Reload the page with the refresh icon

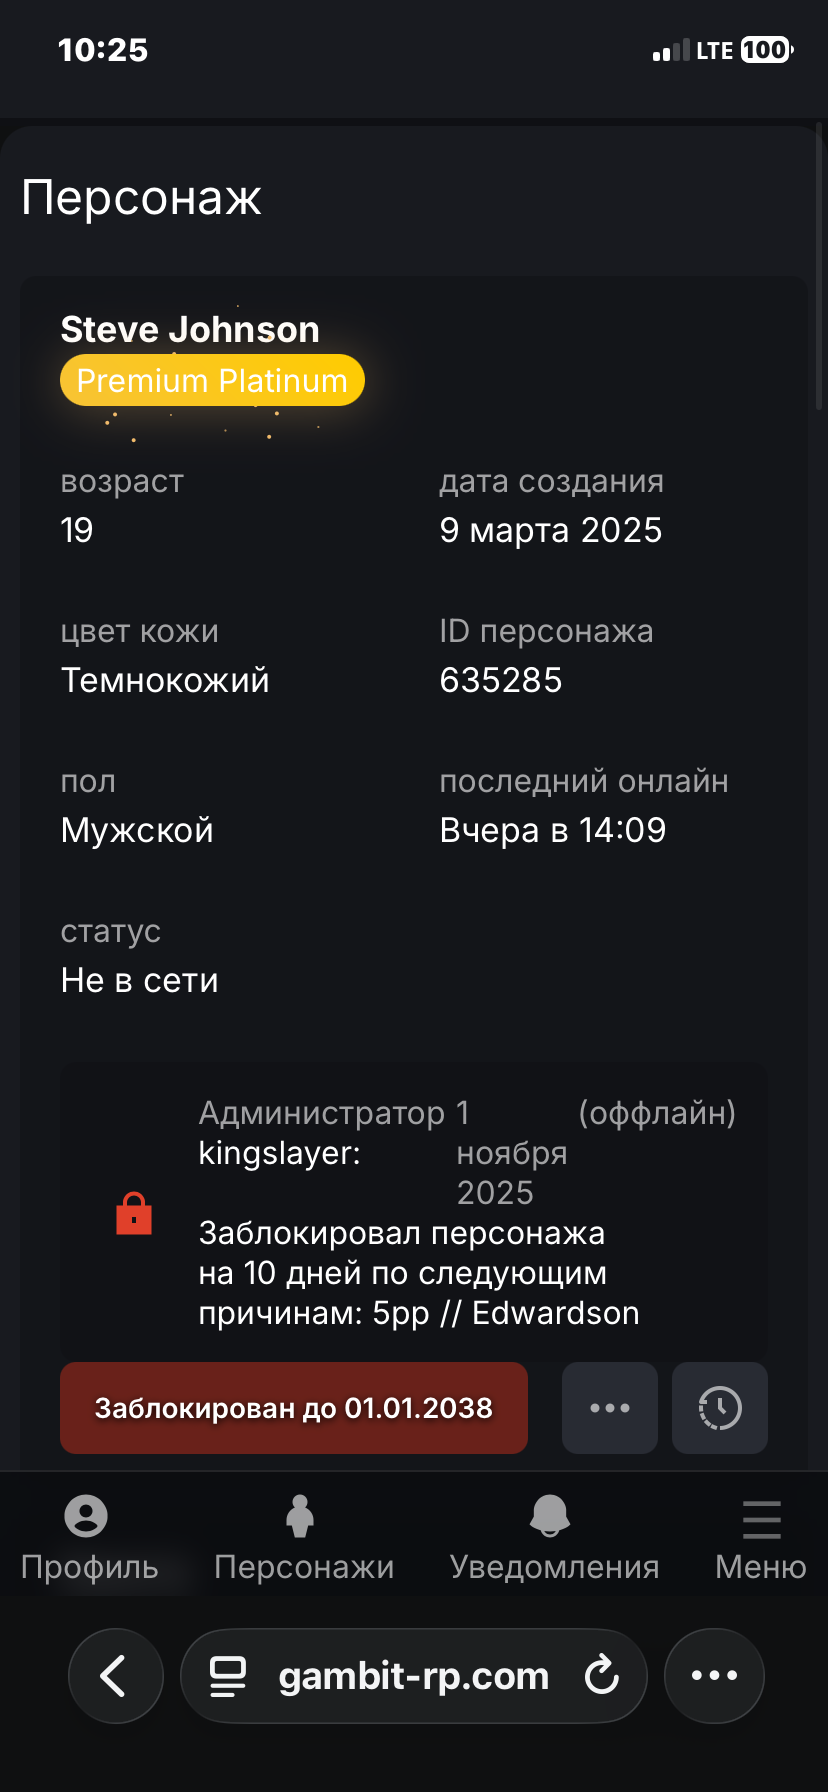point(601,1676)
